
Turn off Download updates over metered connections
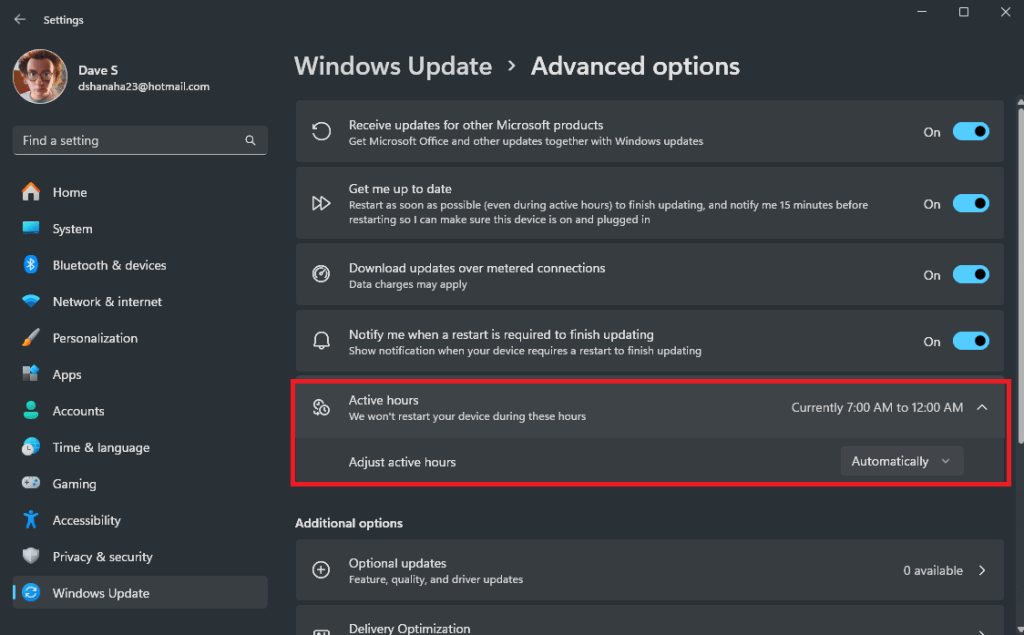coord(969,274)
